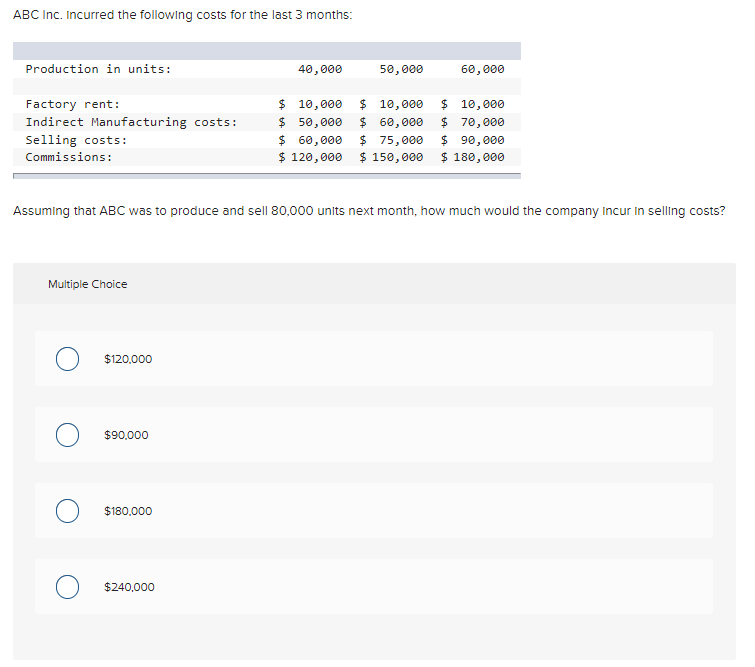The image size is (755, 667).
Task: Click the 'Indirect Manufacturing costs:' label
Action: [x=131, y=122]
